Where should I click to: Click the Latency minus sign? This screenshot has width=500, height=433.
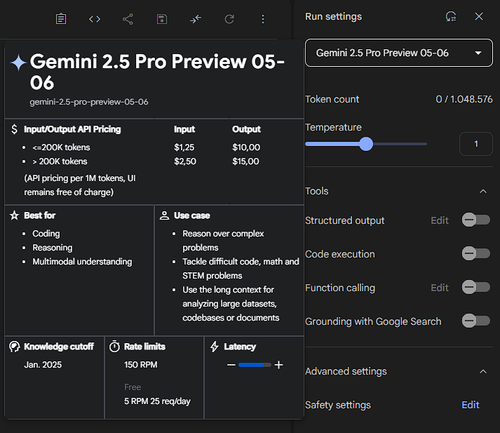(x=231, y=365)
